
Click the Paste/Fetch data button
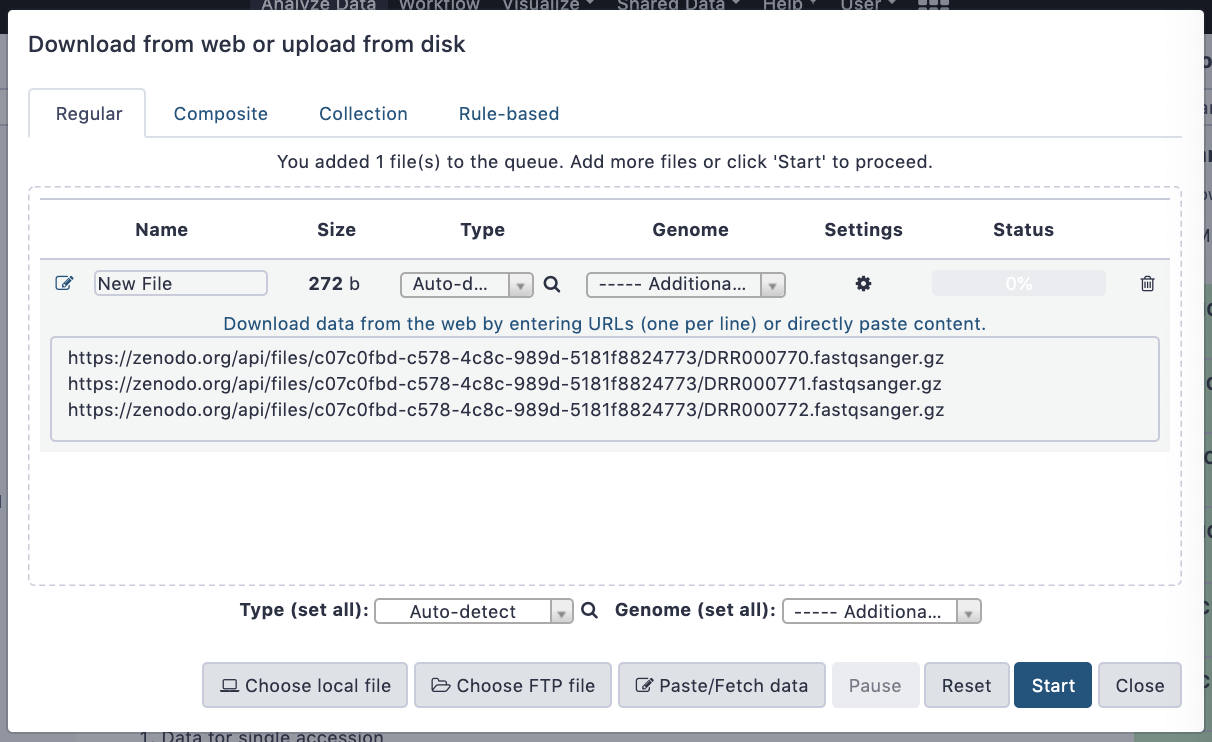pyautogui.click(x=721, y=685)
